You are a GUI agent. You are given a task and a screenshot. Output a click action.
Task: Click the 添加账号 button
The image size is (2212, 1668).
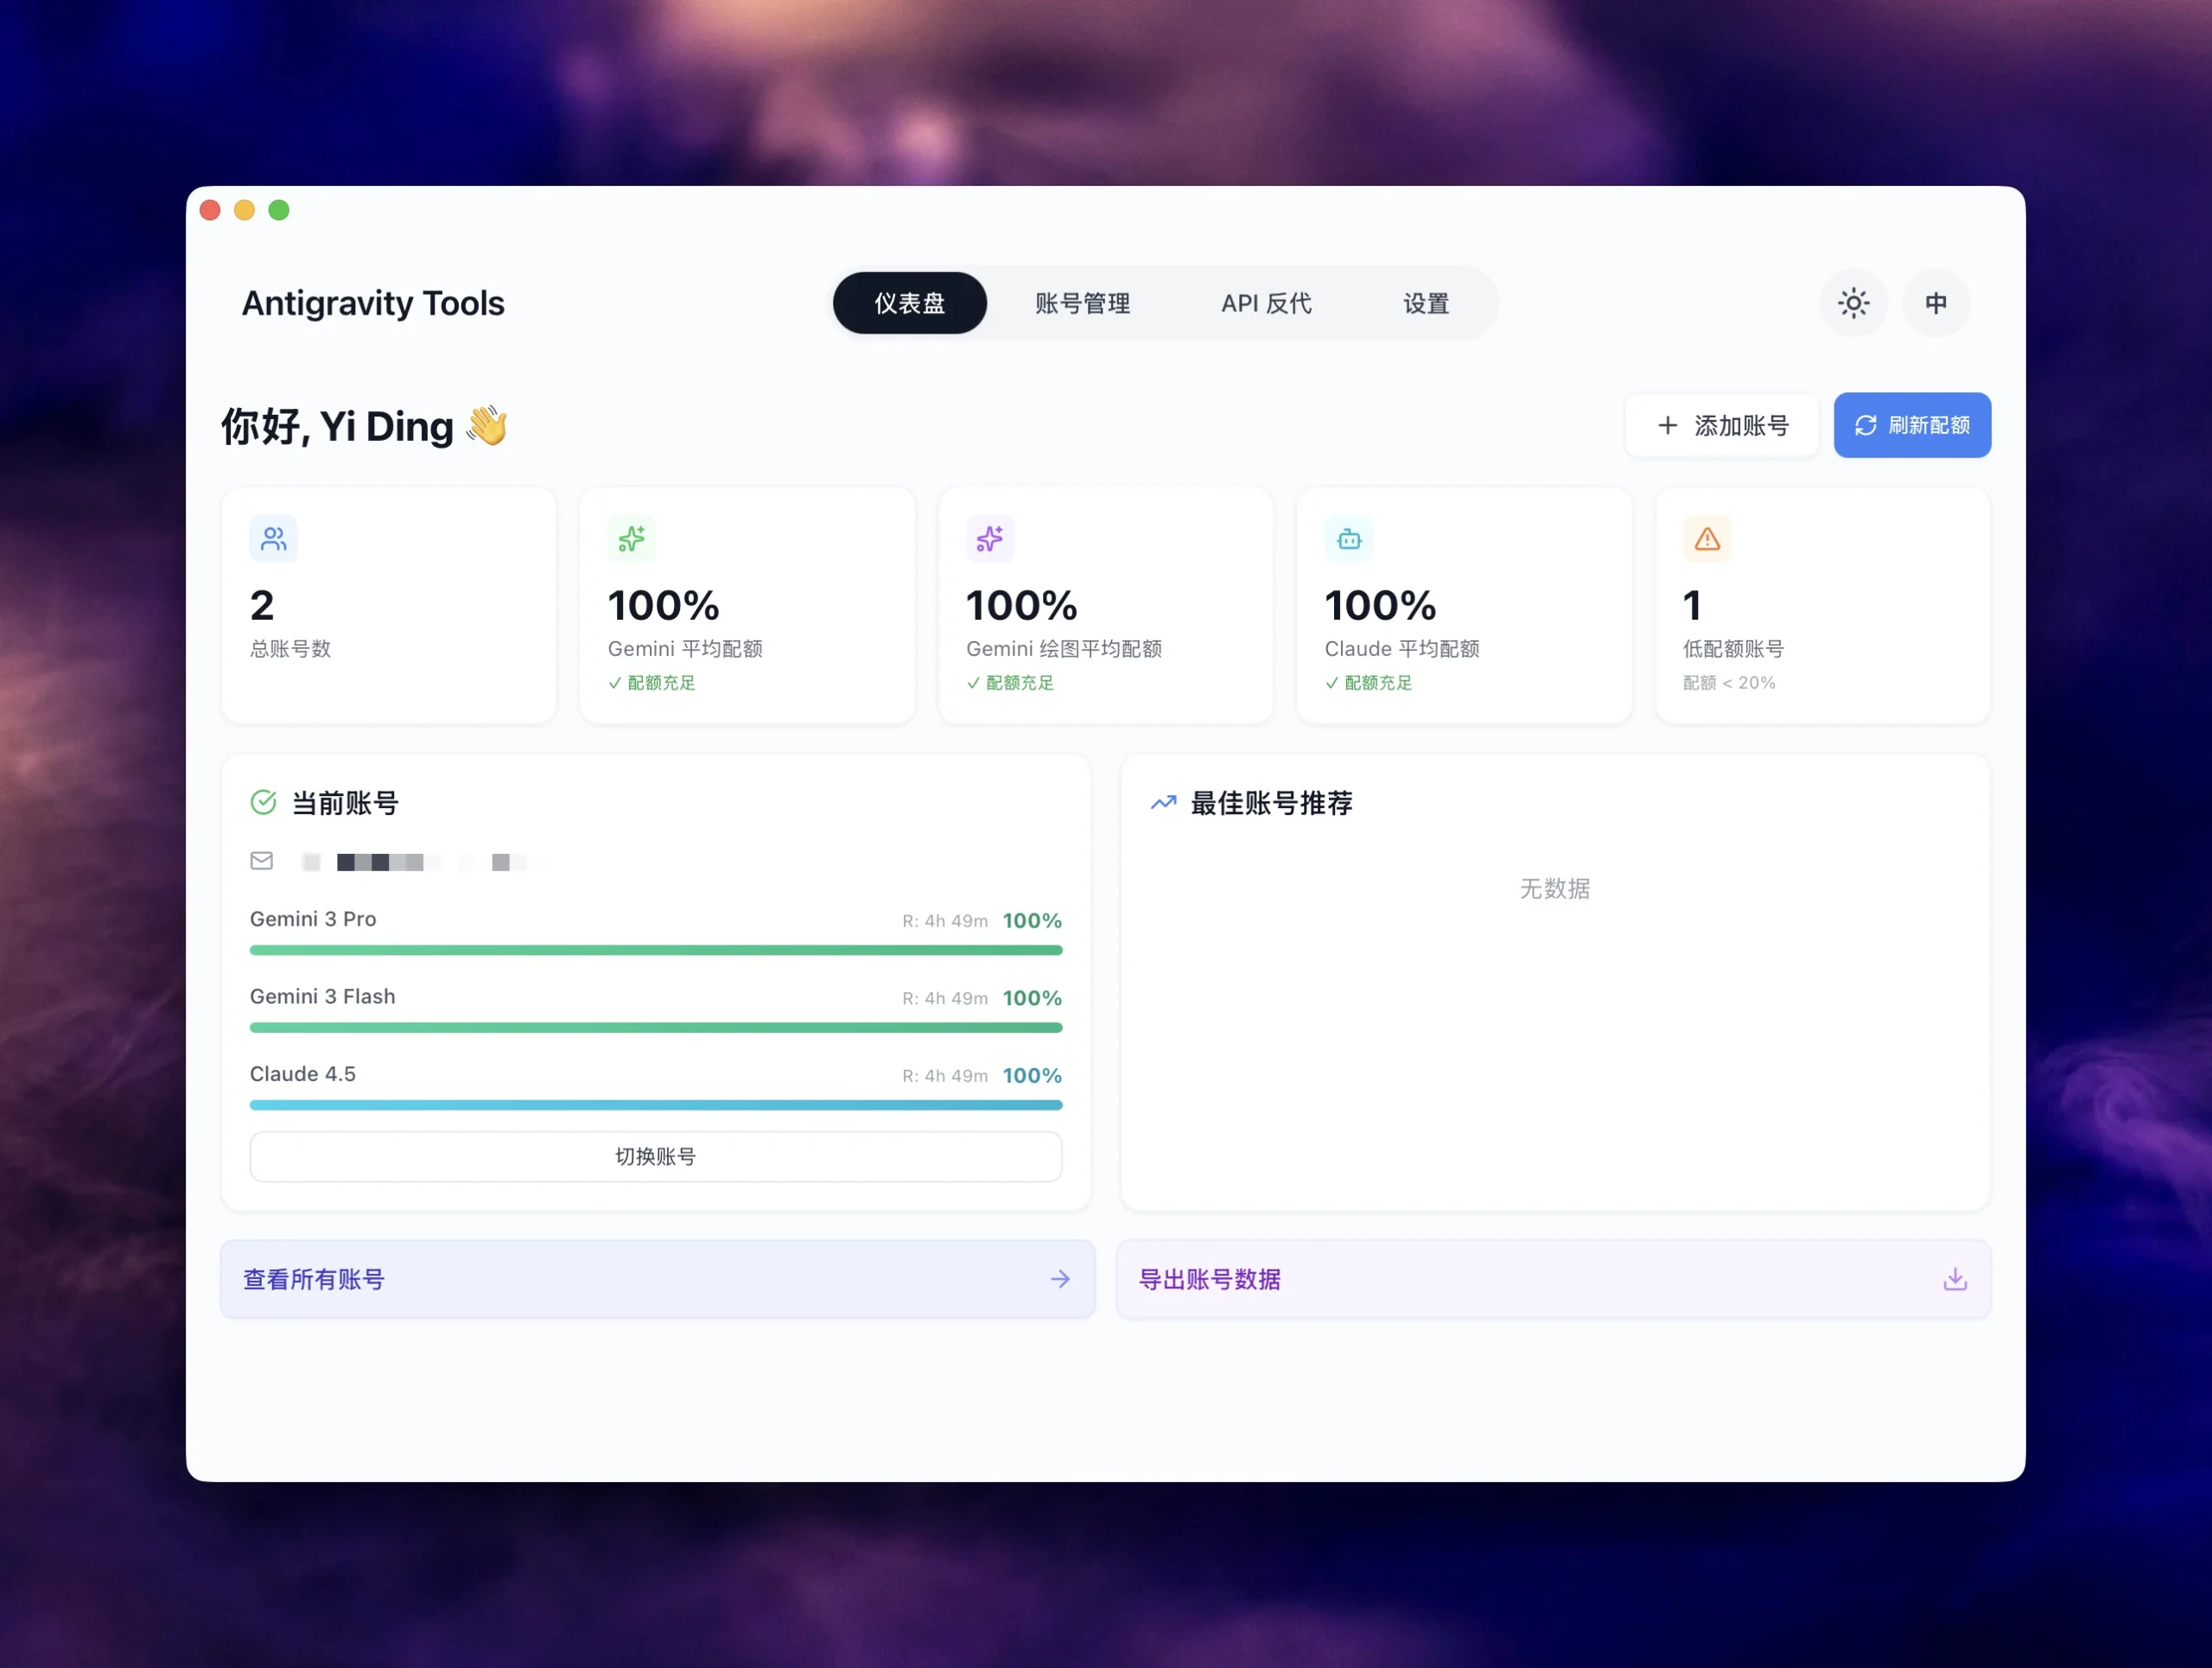1721,425
